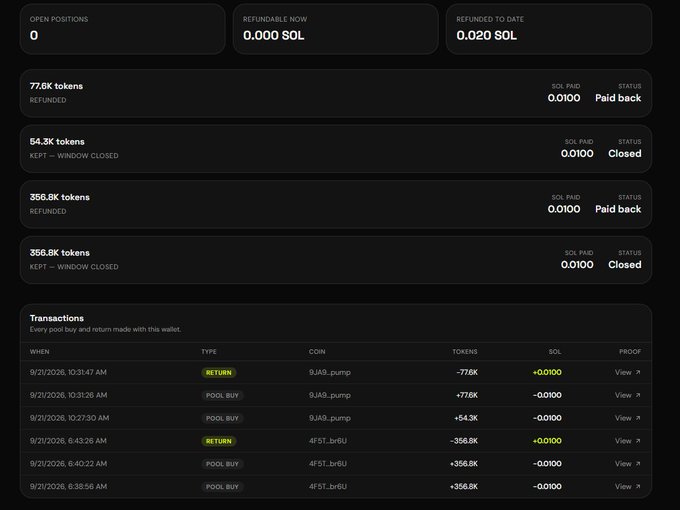Click the COIN column header
This screenshot has height=510, width=680.
pos(317,352)
